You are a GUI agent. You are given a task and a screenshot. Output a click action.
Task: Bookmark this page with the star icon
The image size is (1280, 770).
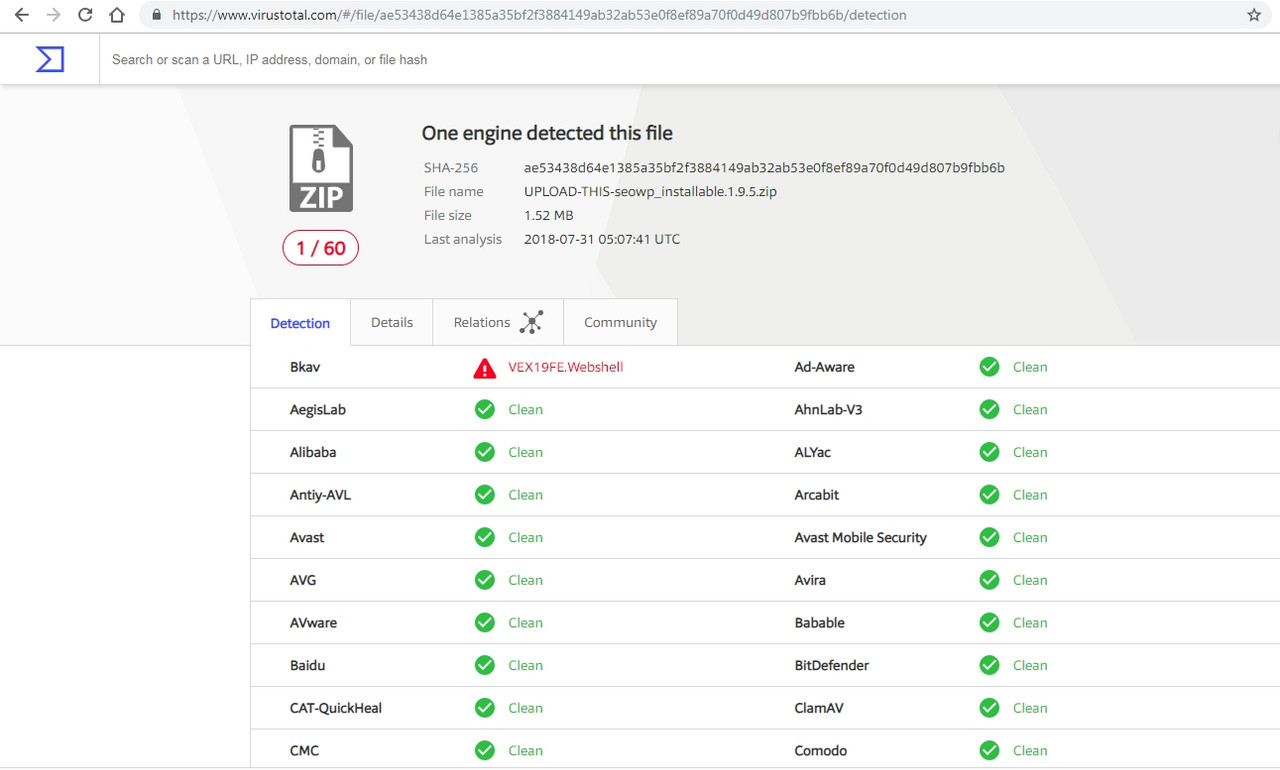(x=1254, y=15)
